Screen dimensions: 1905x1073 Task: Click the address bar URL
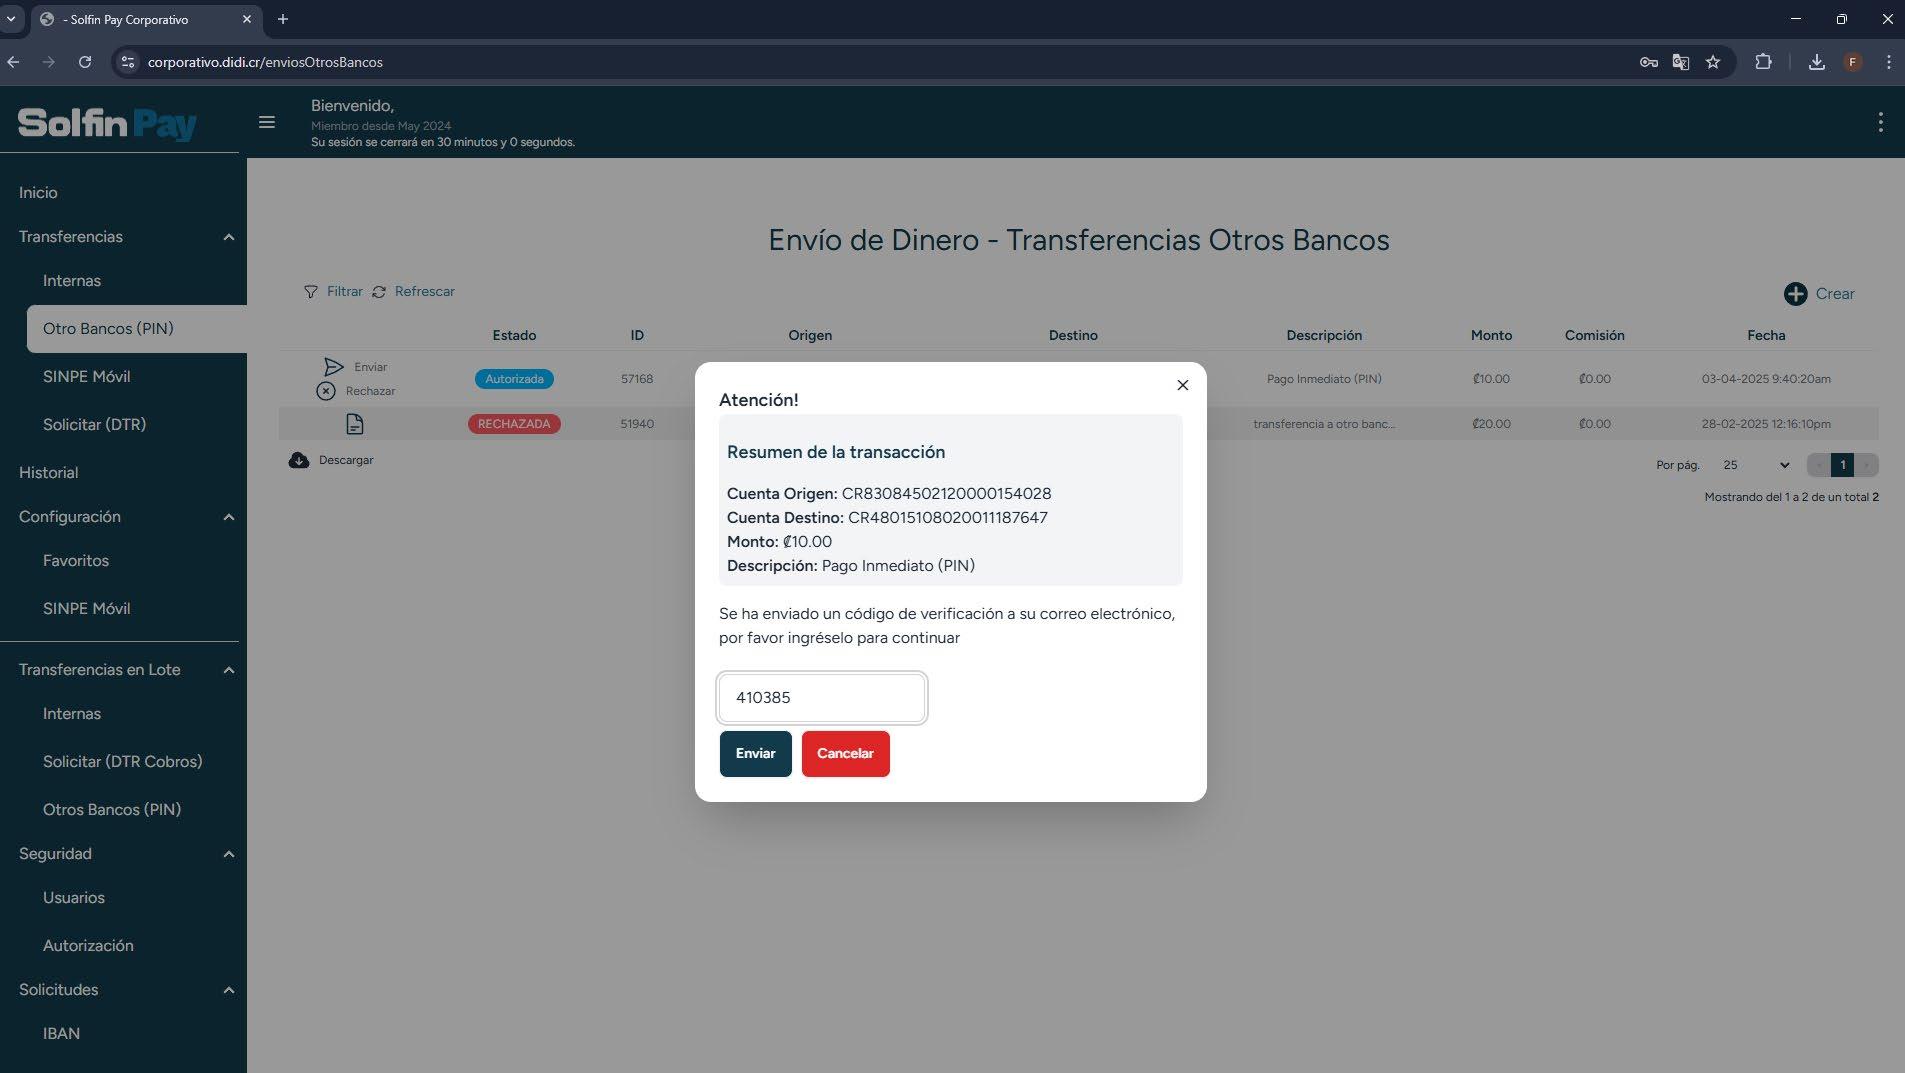[265, 62]
